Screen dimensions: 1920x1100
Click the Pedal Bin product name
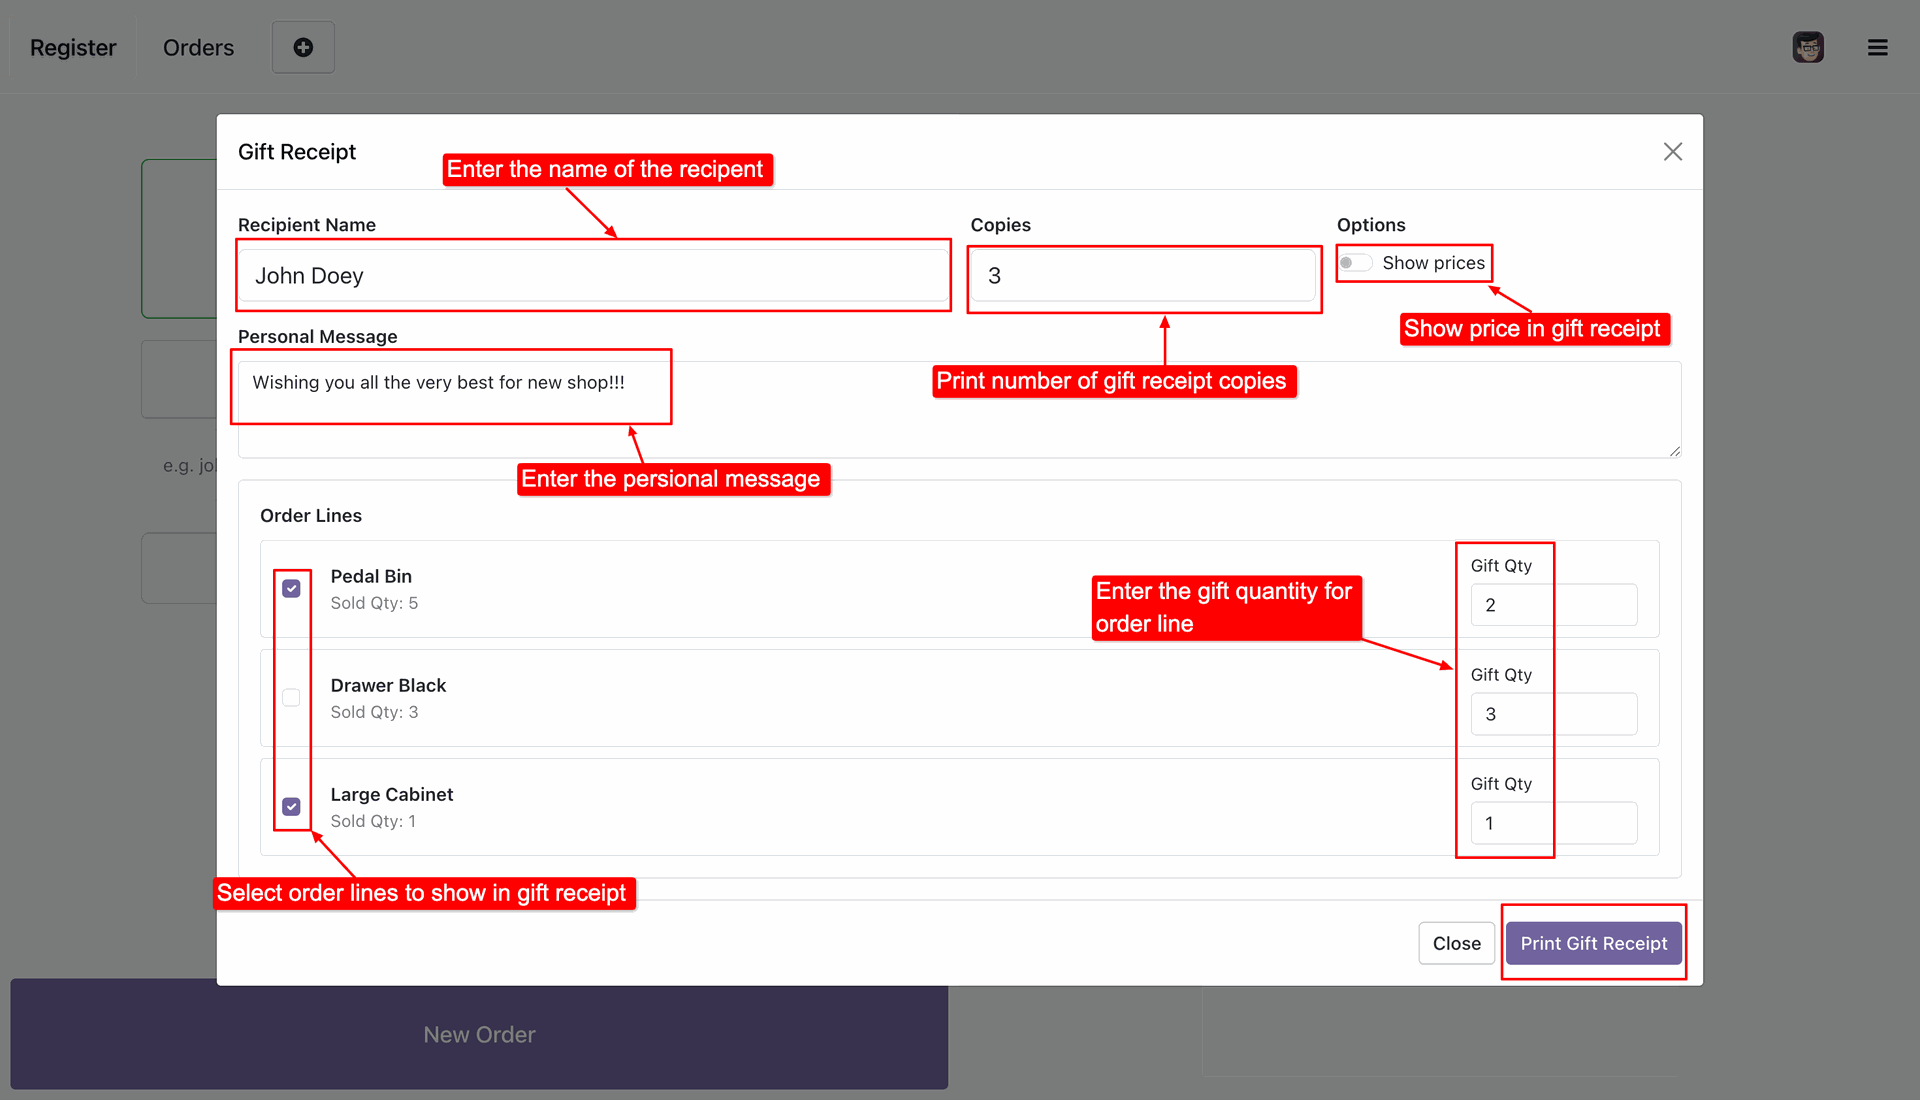coord(371,576)
